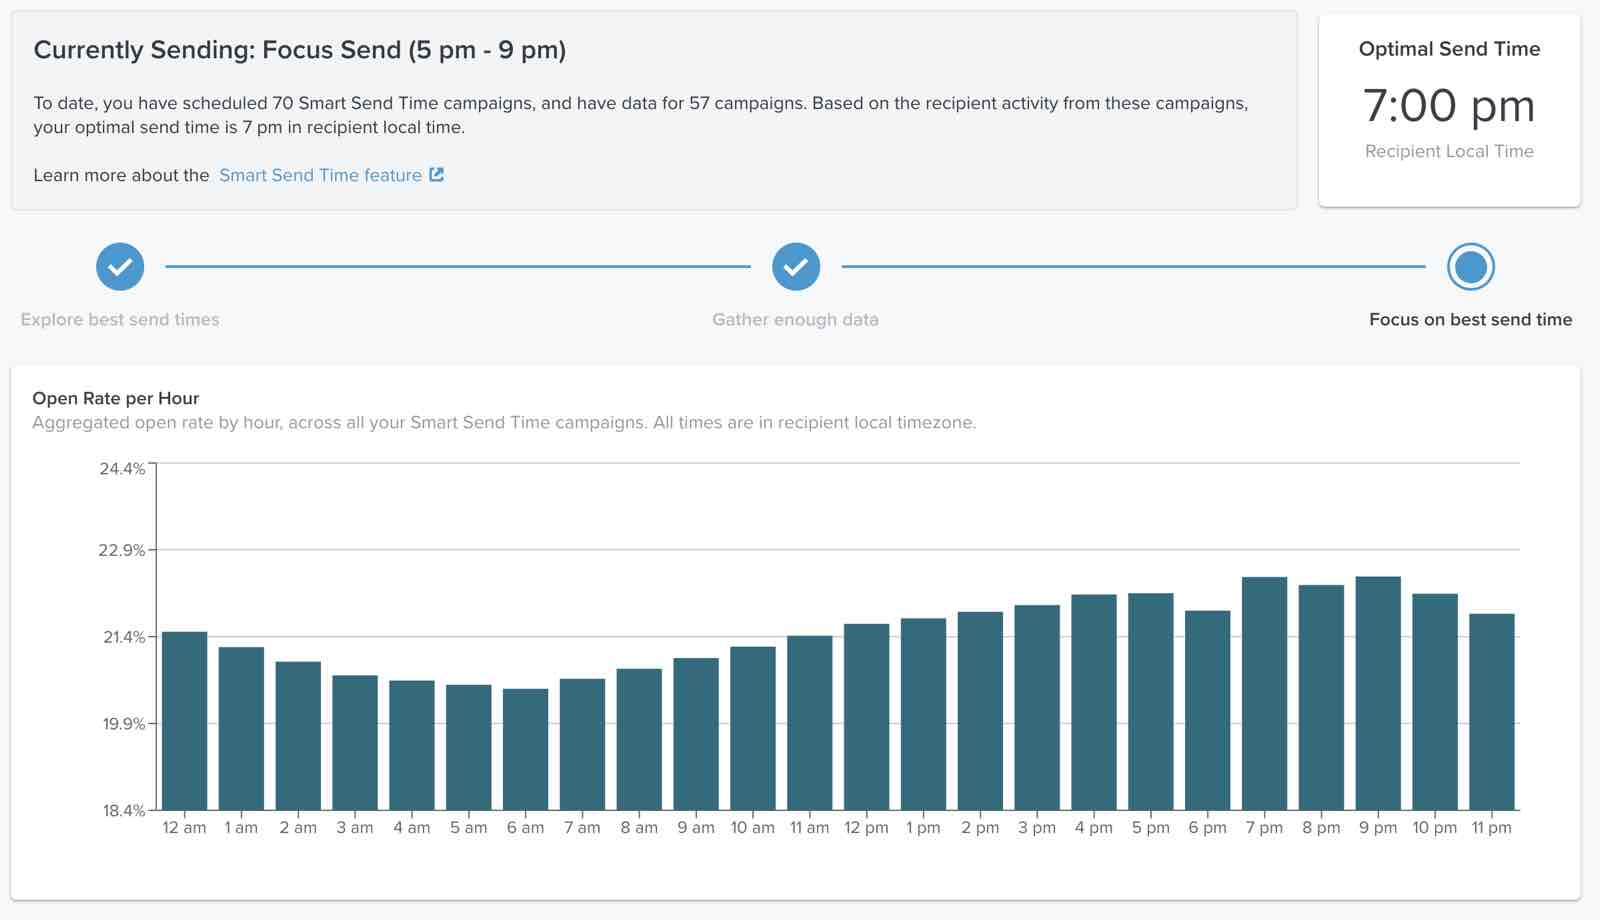
Task: Click the checkmark icon on Explore best send times step
Action: 119,267
